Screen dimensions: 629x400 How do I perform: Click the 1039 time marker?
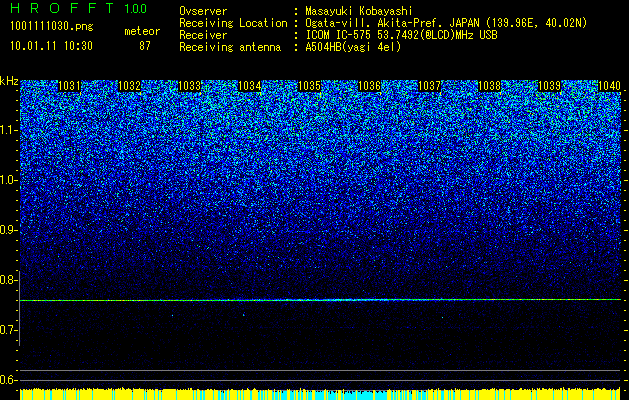pyautogui.click(x=549, y=86)
